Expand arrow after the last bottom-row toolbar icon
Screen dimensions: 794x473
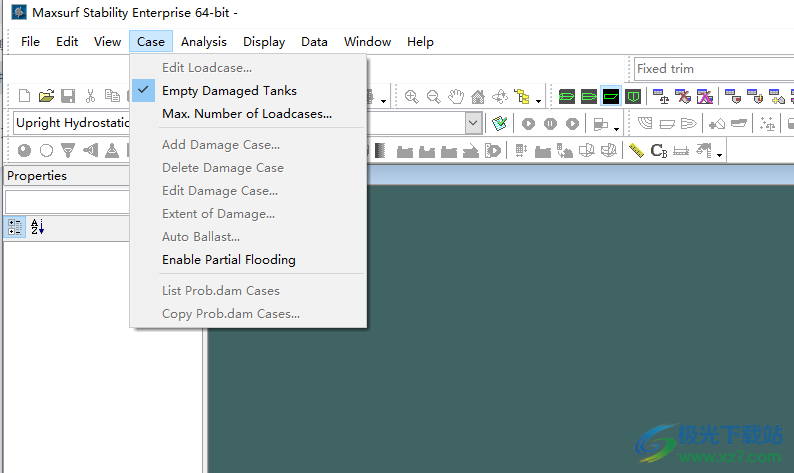(719, 155)
